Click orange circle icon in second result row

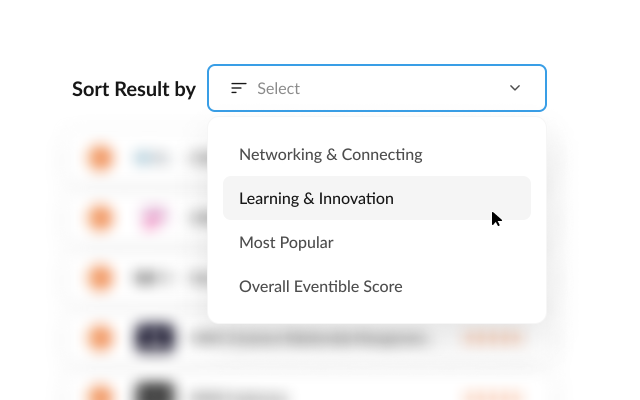click(x=98, y=216)
